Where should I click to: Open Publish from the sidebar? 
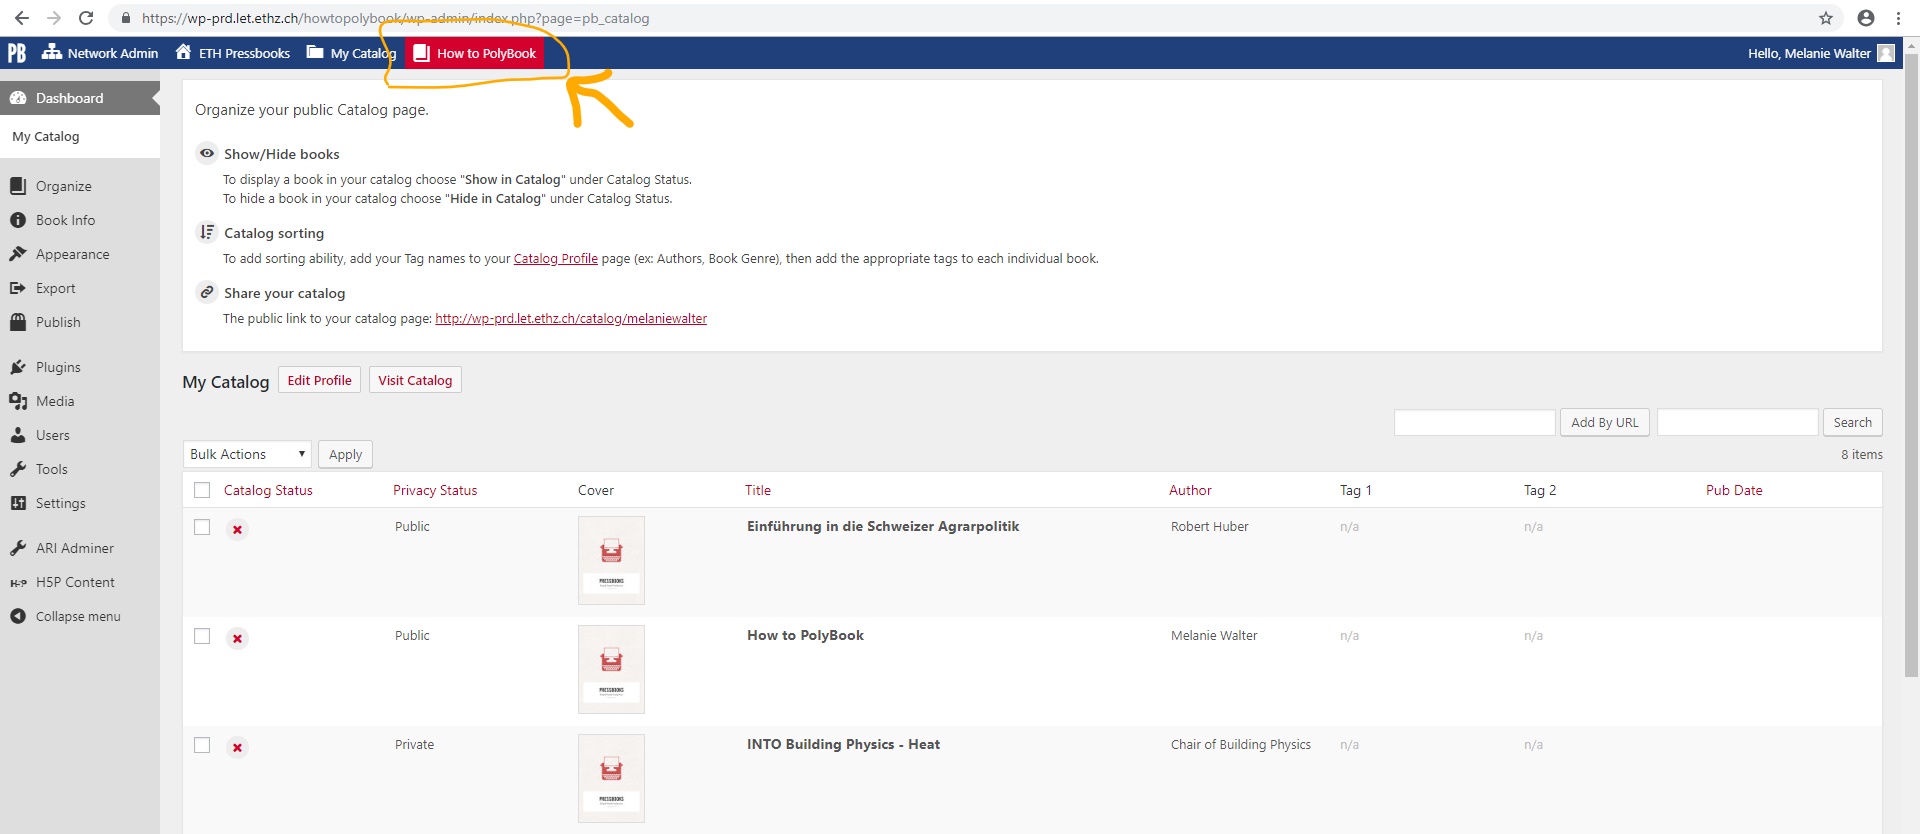[58, 322]
